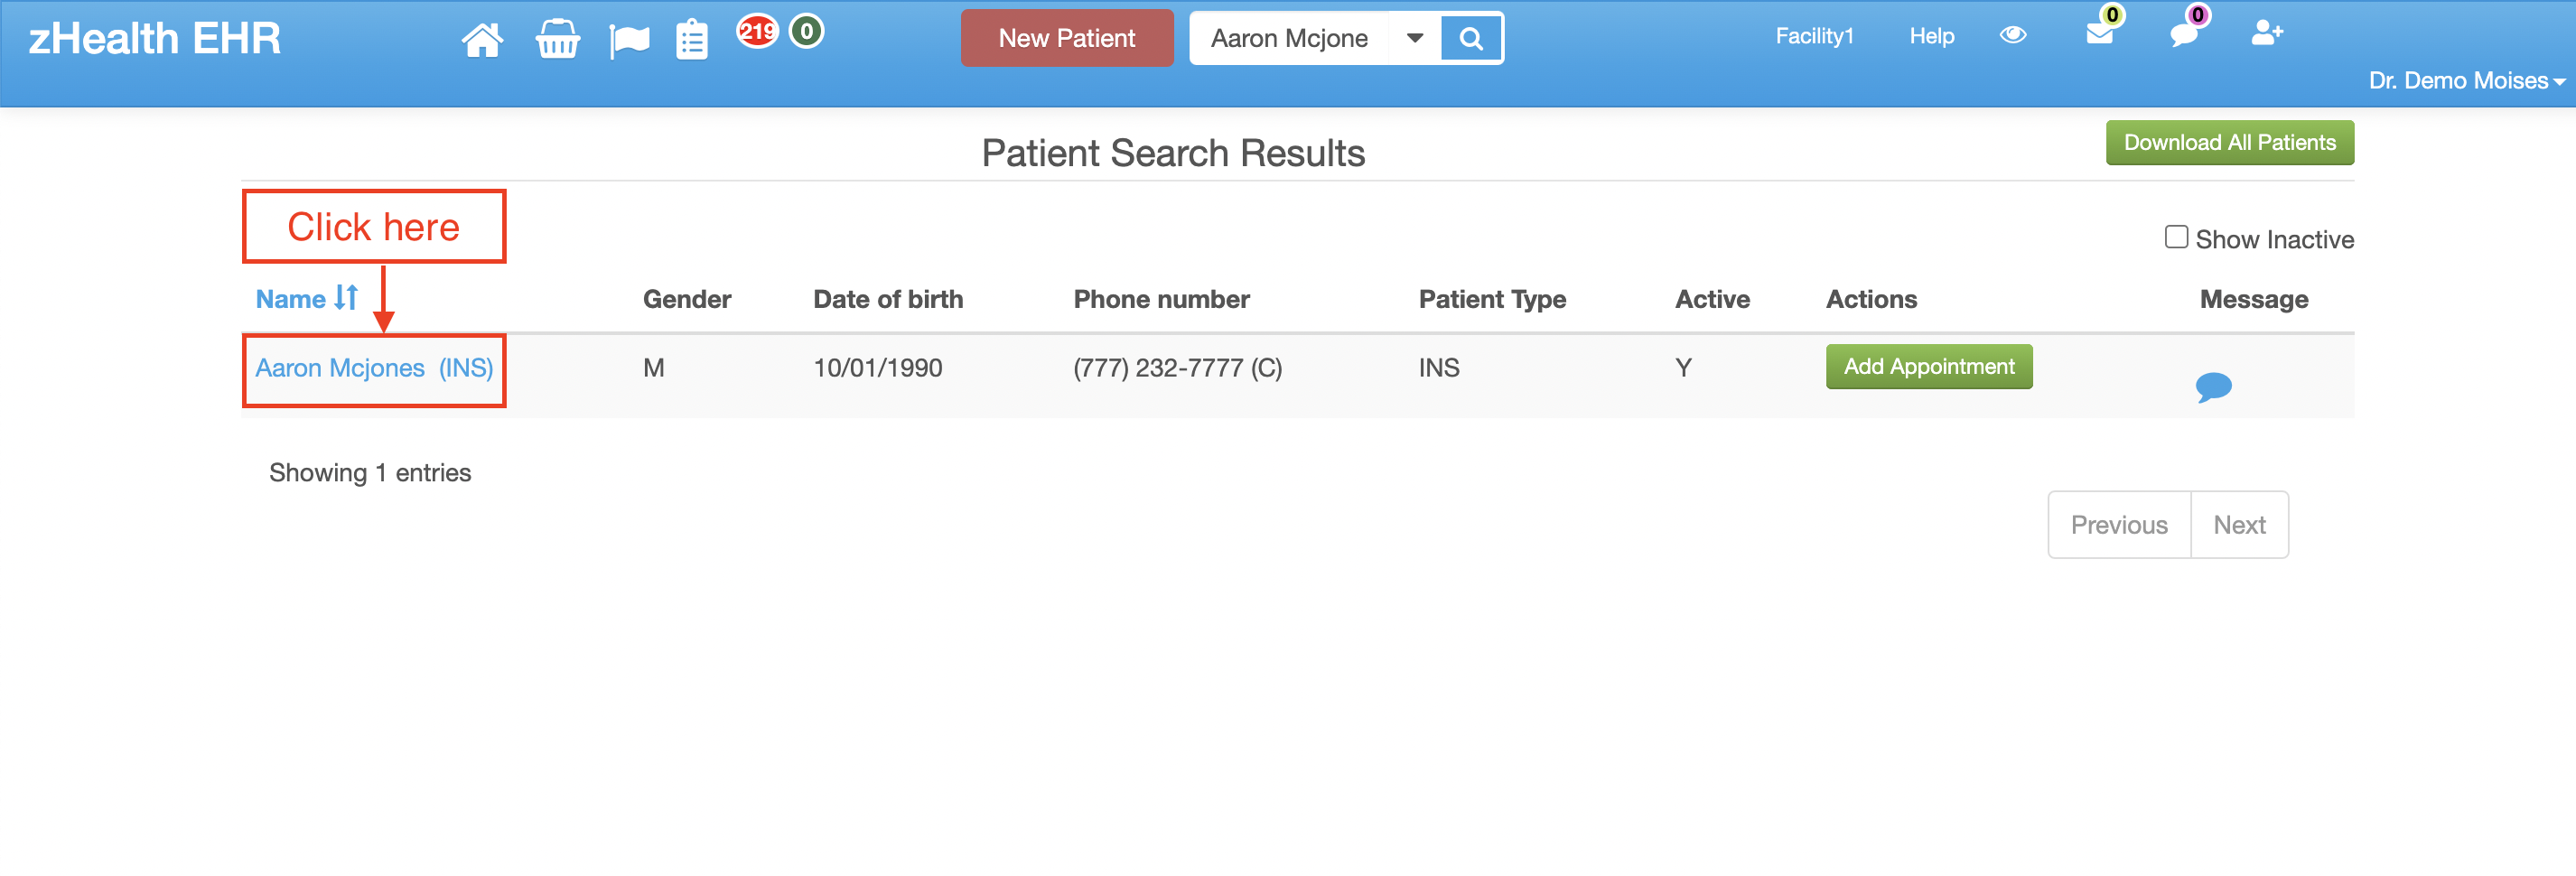Open the Dr. Demo Moises user menu
Image resolution: width=2576 pixels, height=876 pixels.
(x=2466, y=80)
